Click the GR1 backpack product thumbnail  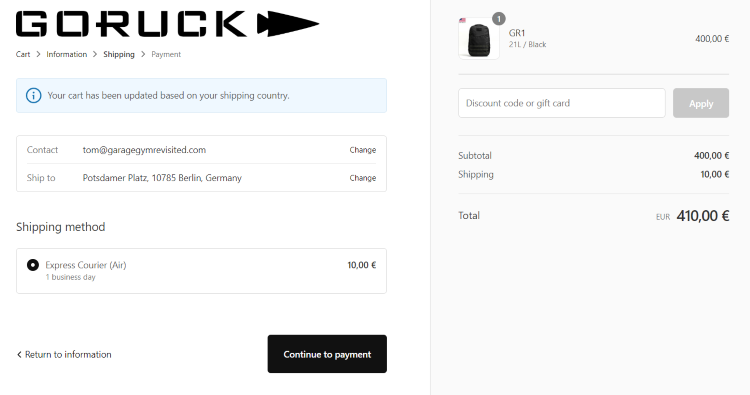pos(479,39)
